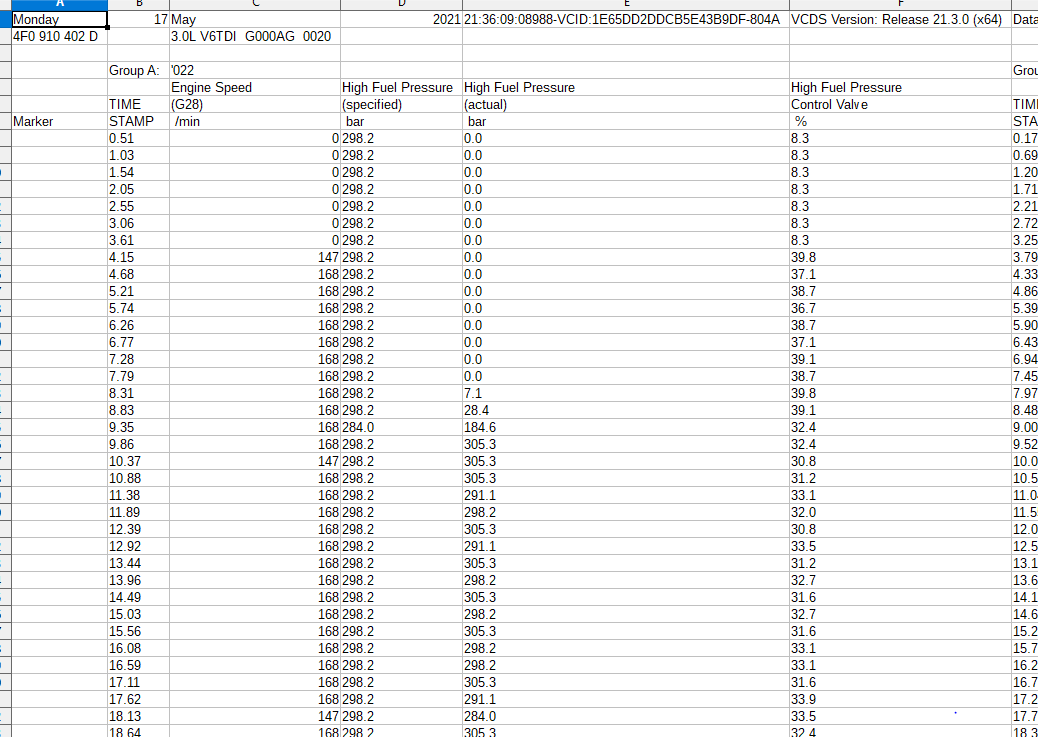
Task: Click the actual pressure value 7.1
Action: click(x=625, y=394)
